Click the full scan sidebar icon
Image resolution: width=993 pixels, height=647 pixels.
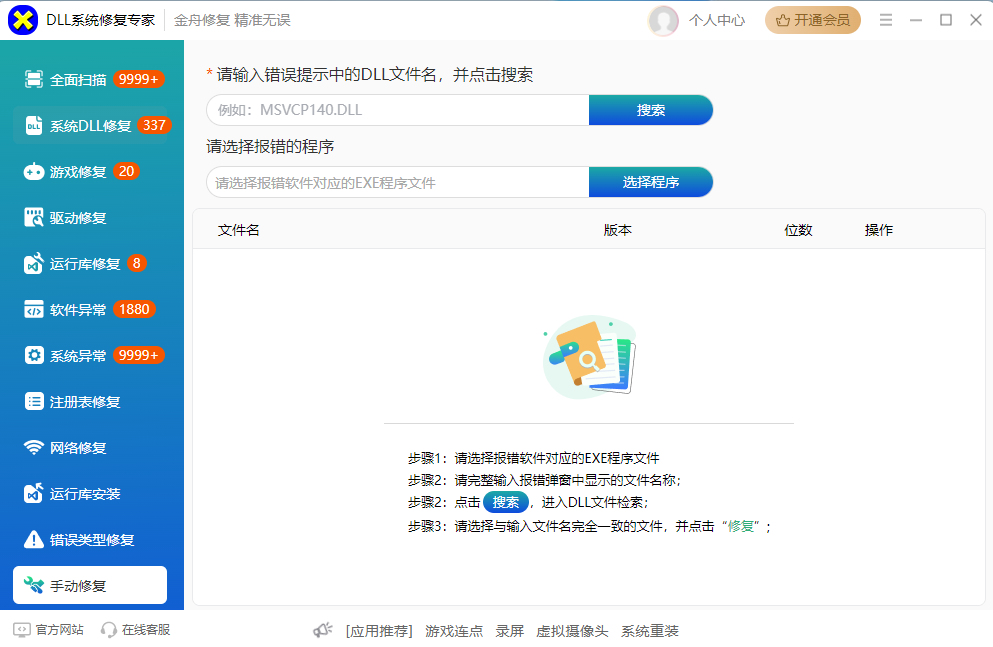click(x=34, y=80)
